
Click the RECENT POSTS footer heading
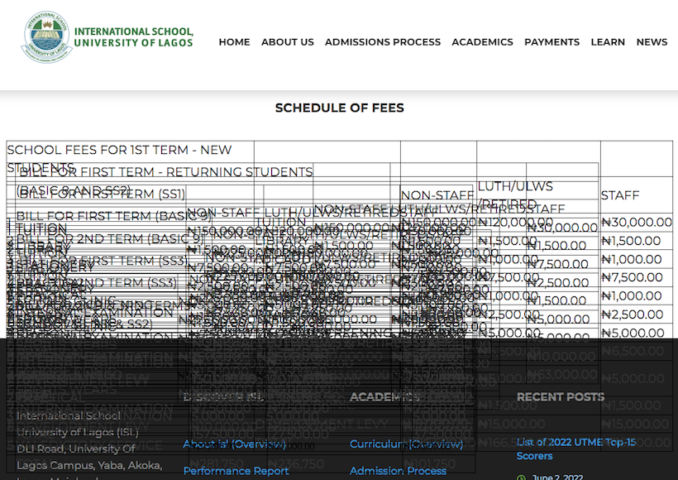pos(560,397)
